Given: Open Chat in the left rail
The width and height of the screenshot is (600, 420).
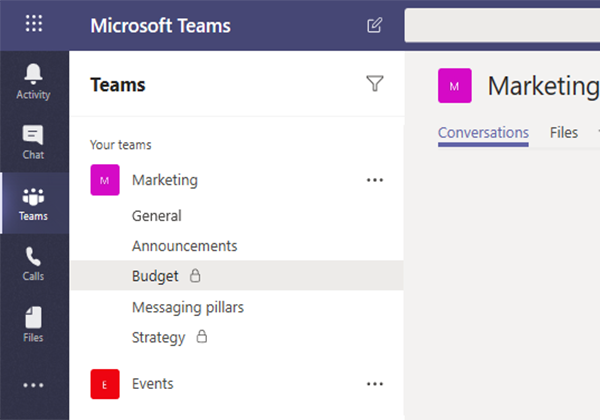Looking at the screenshot, I should [33, 142].
